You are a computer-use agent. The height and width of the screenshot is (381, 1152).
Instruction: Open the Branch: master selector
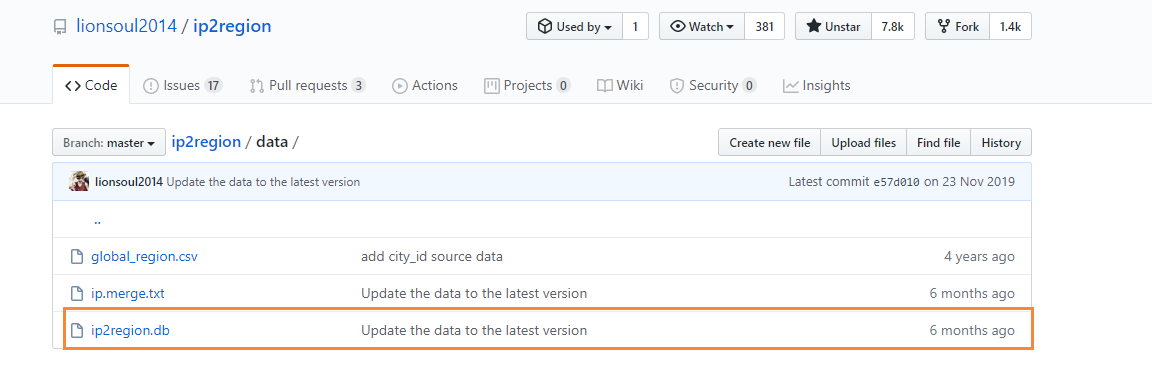[x=108, y=142]
